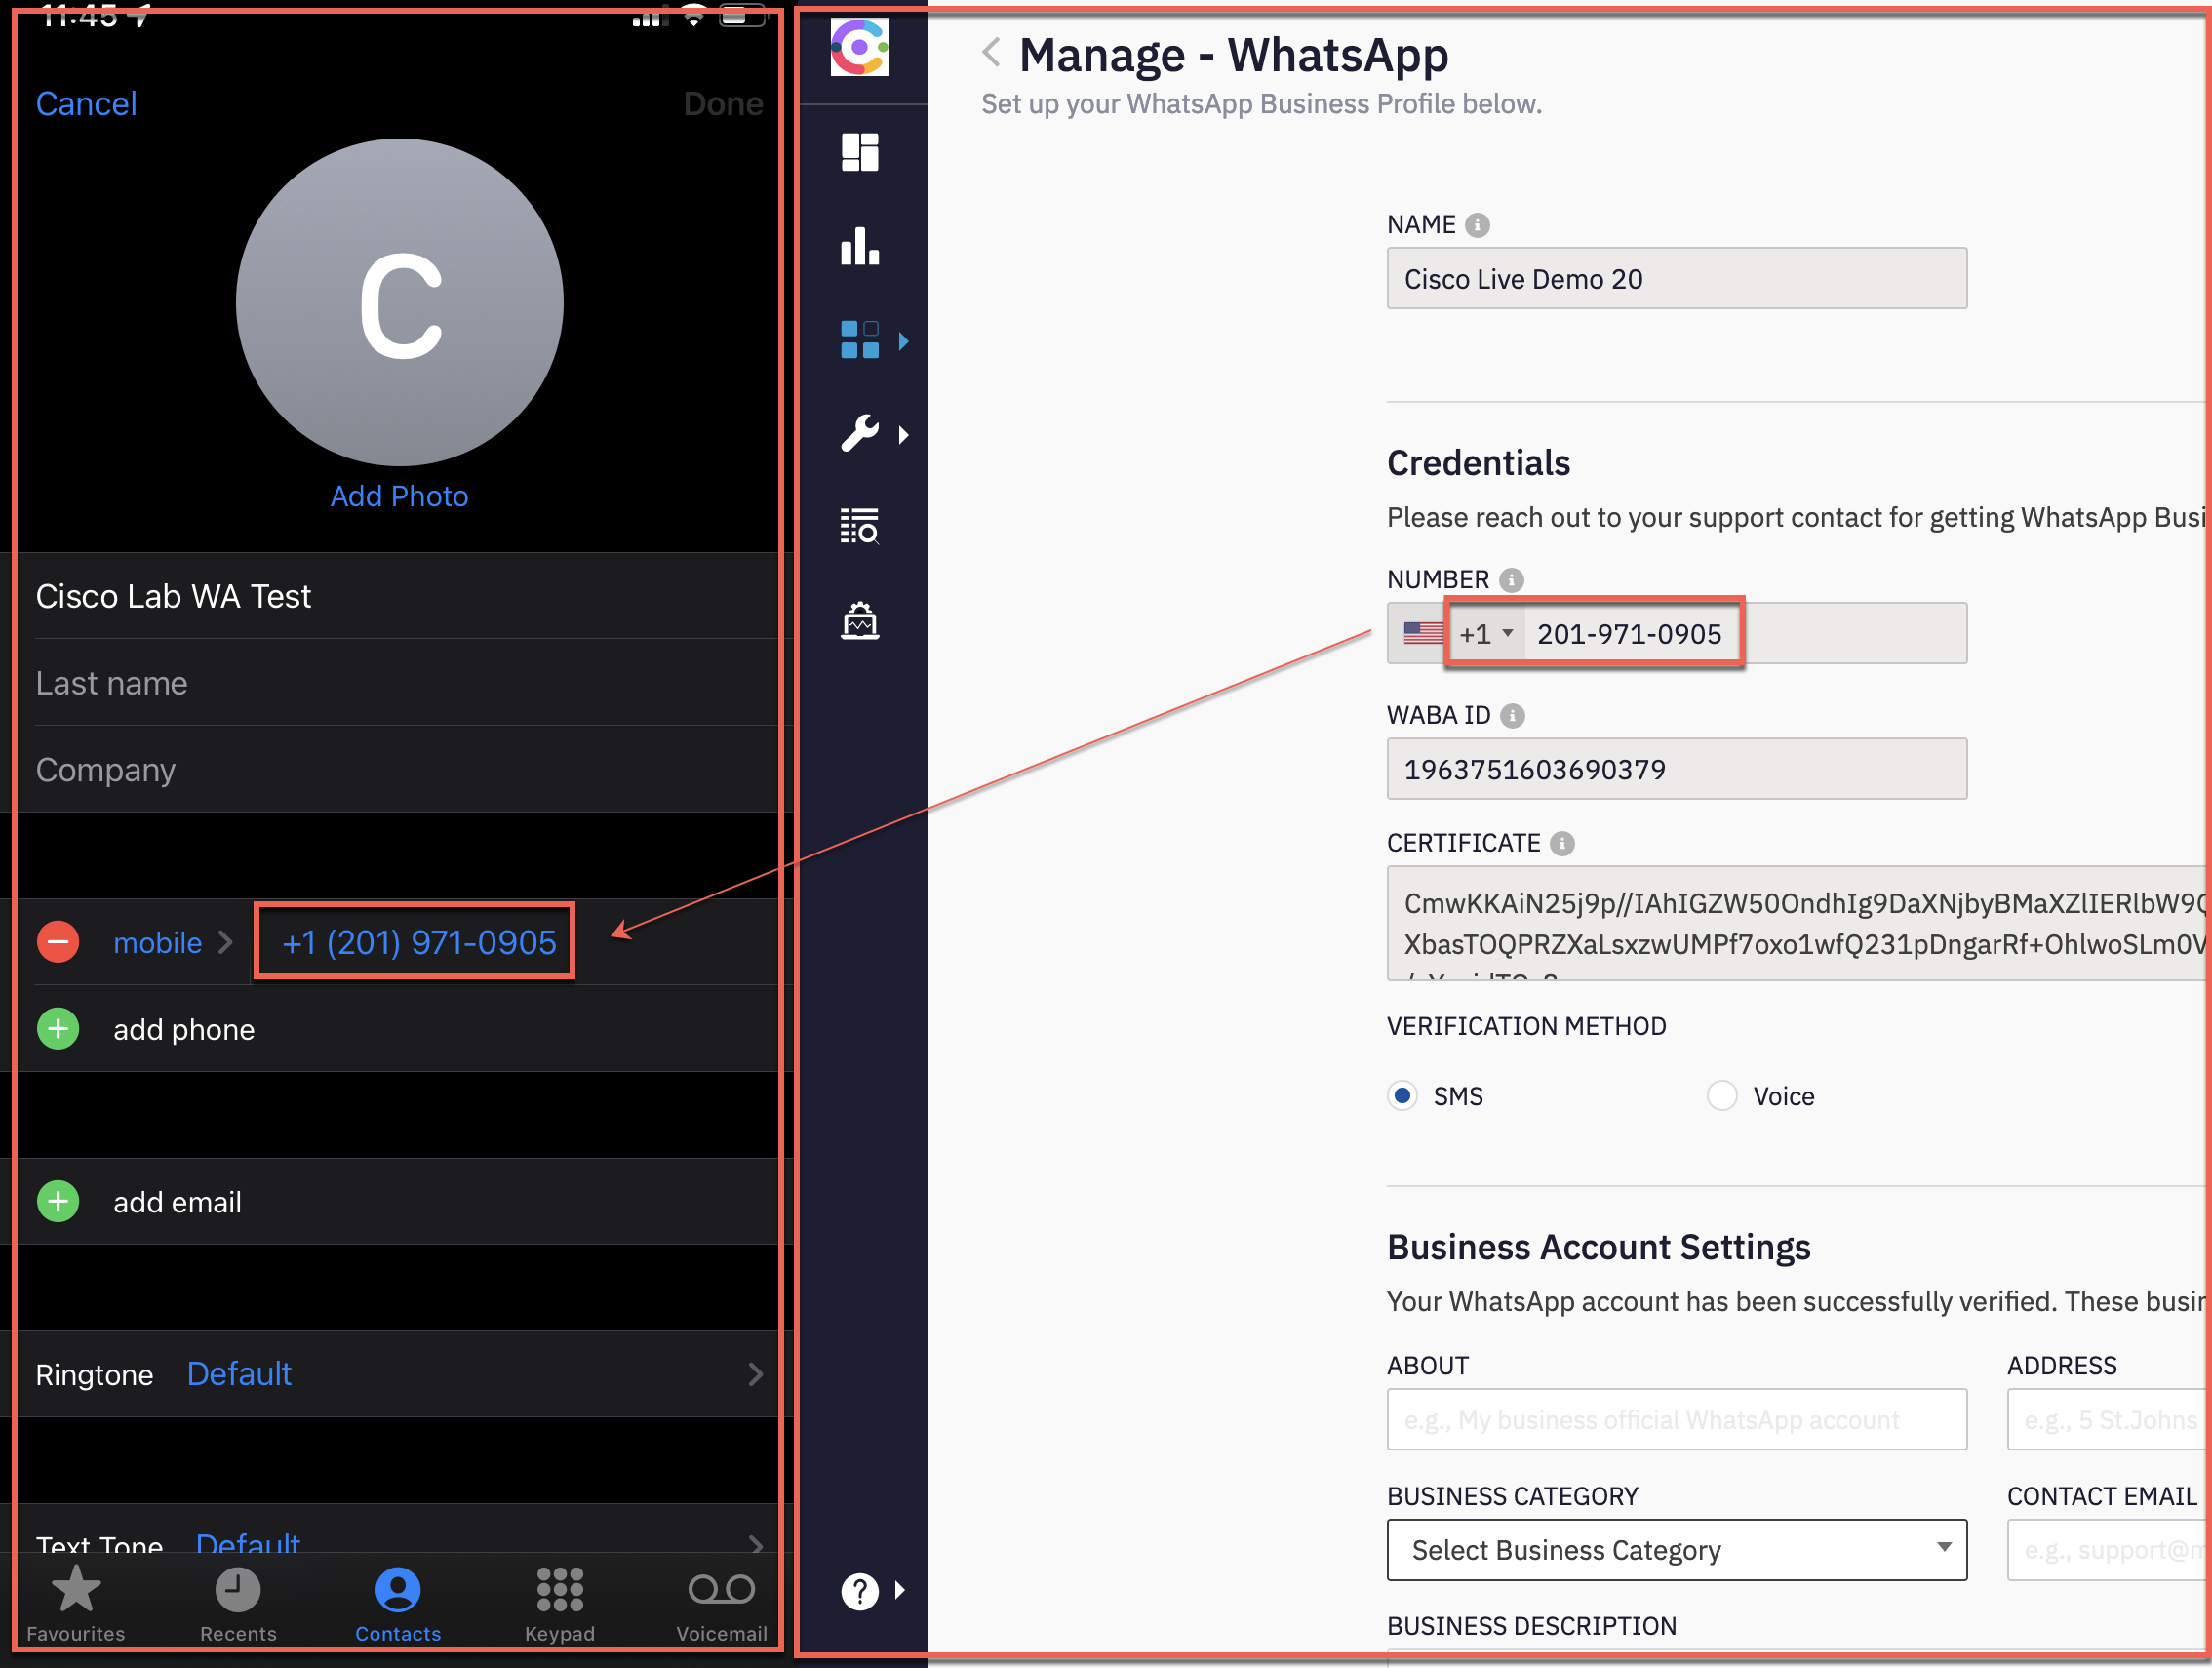Open the bar chart reports icon
Screen dimensions: 2212x1668
point(859,245)
